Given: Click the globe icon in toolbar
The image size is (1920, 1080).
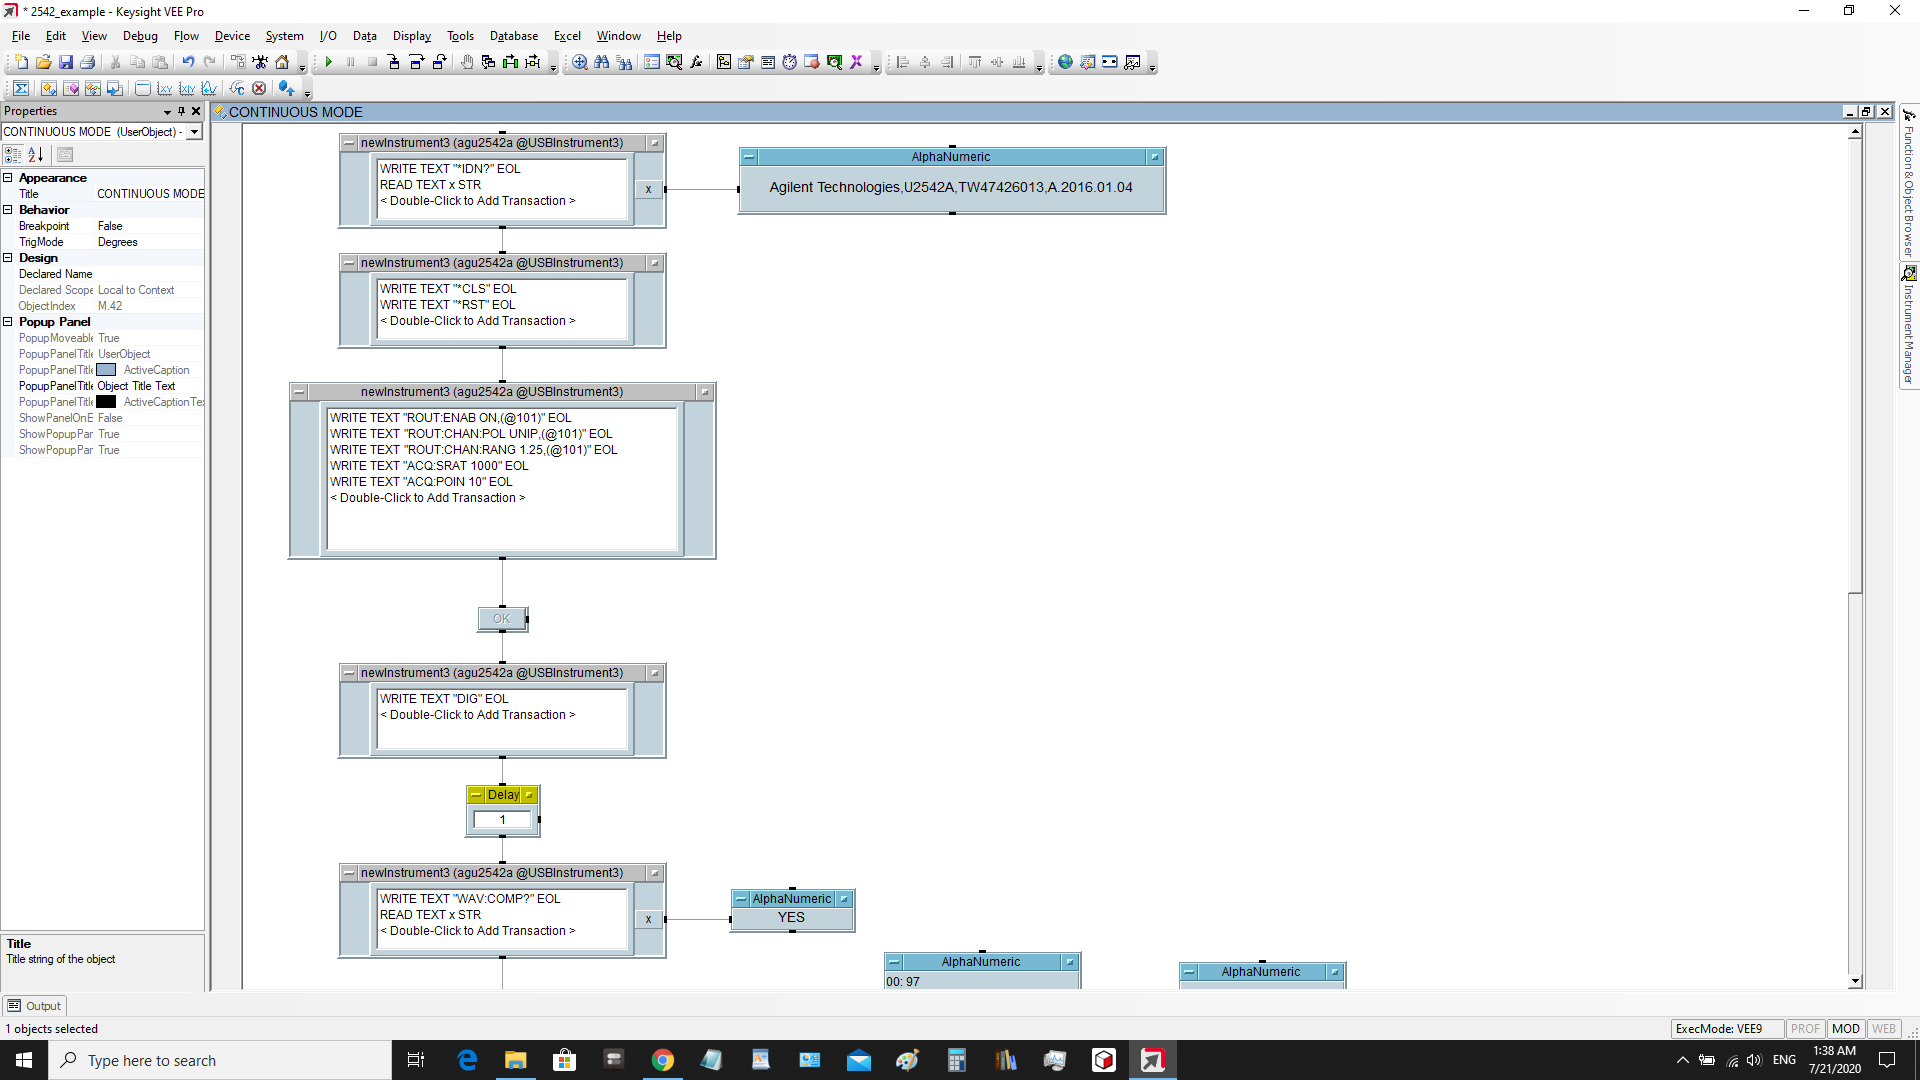Looking at the screenshot, I should click(x=1065, y=62).
